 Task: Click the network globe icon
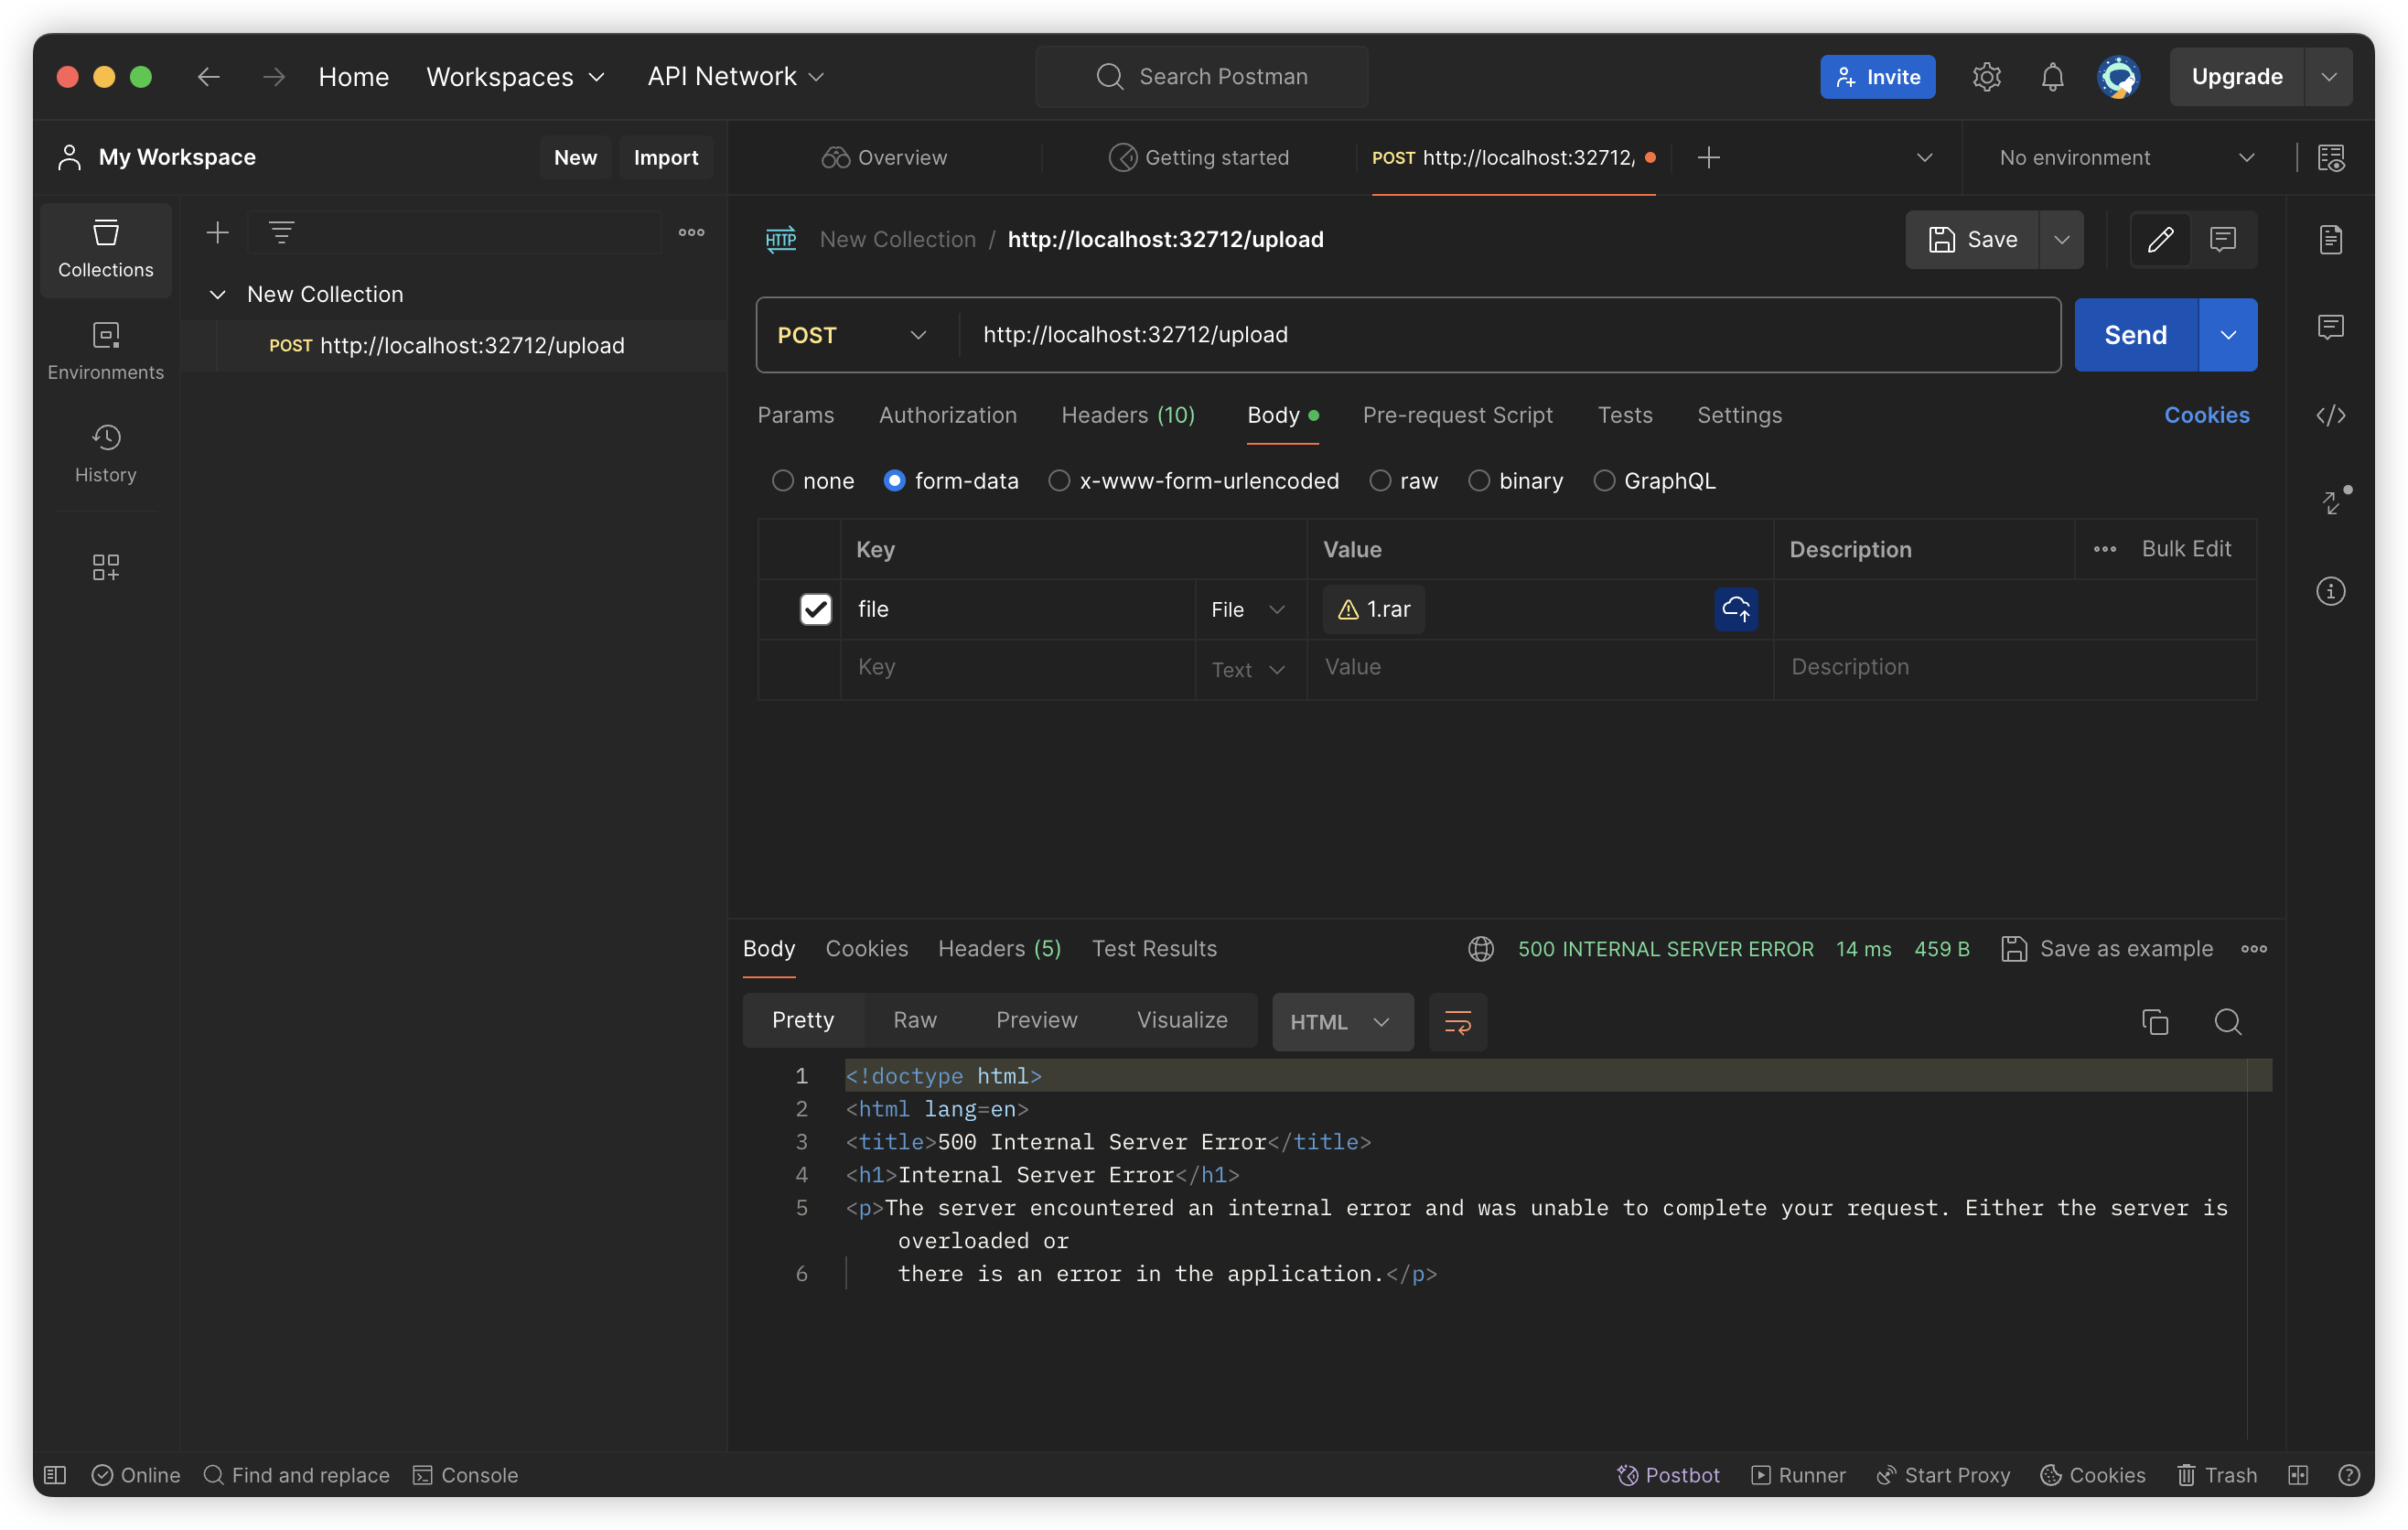coord(1481,948)
